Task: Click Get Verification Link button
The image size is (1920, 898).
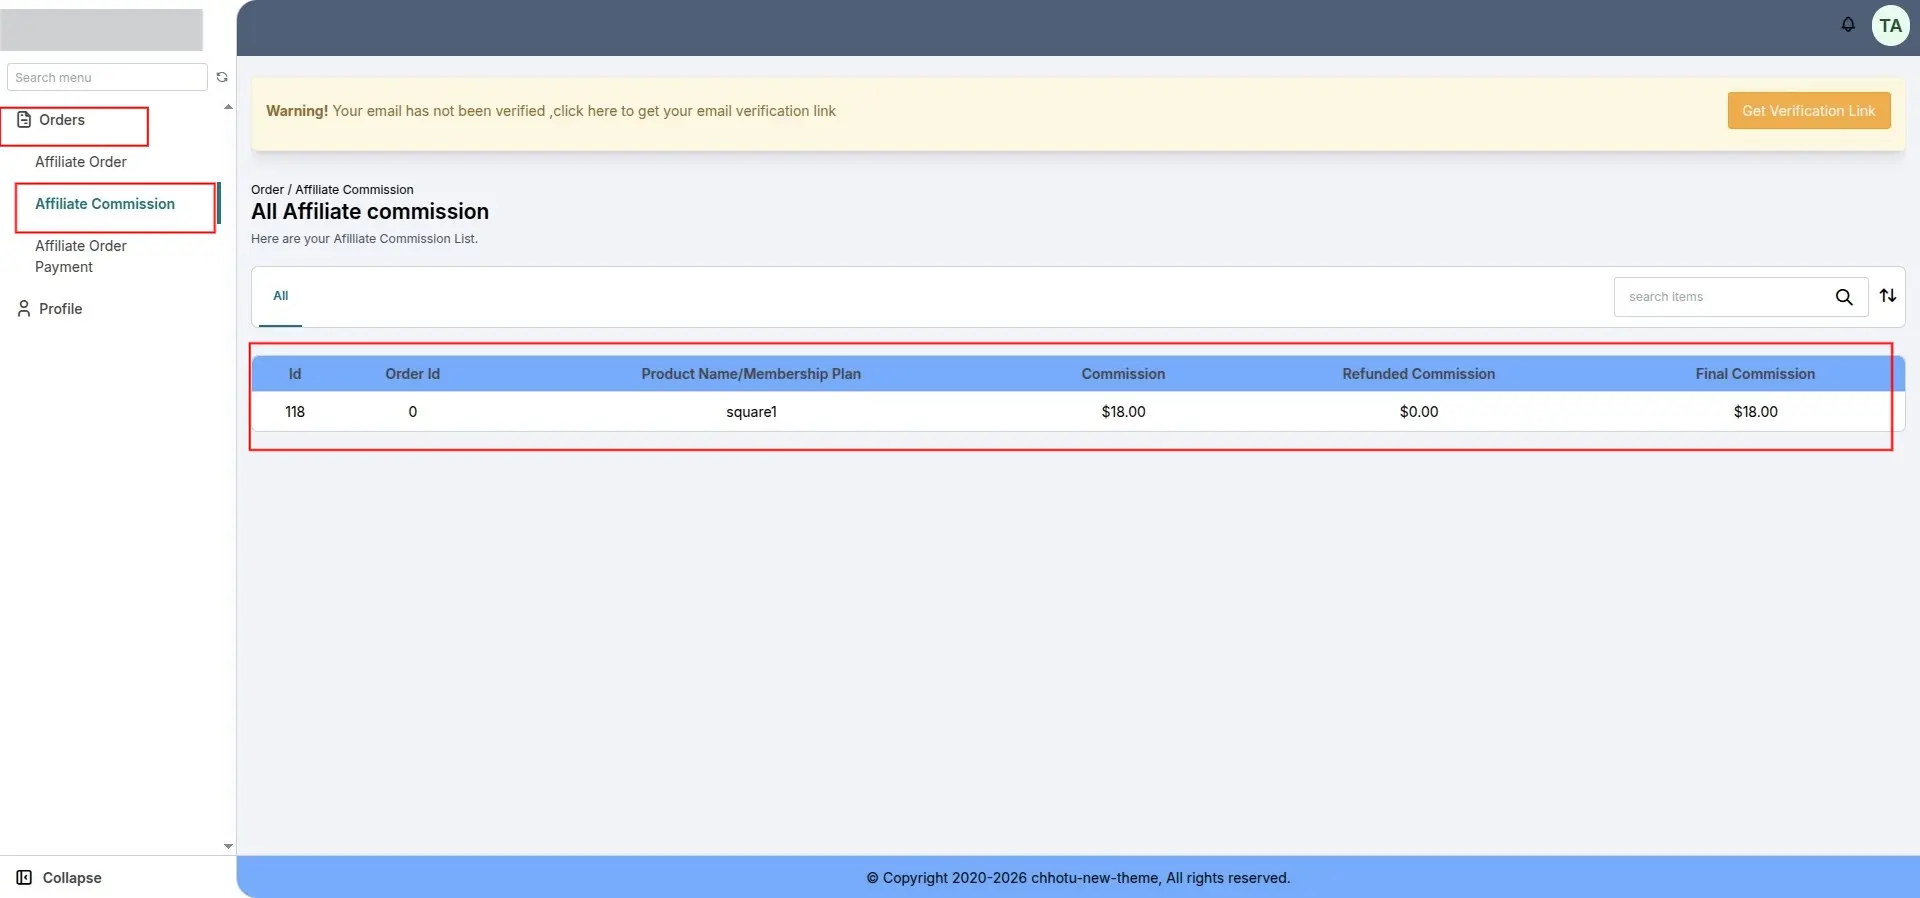Action: (1809, 111)
